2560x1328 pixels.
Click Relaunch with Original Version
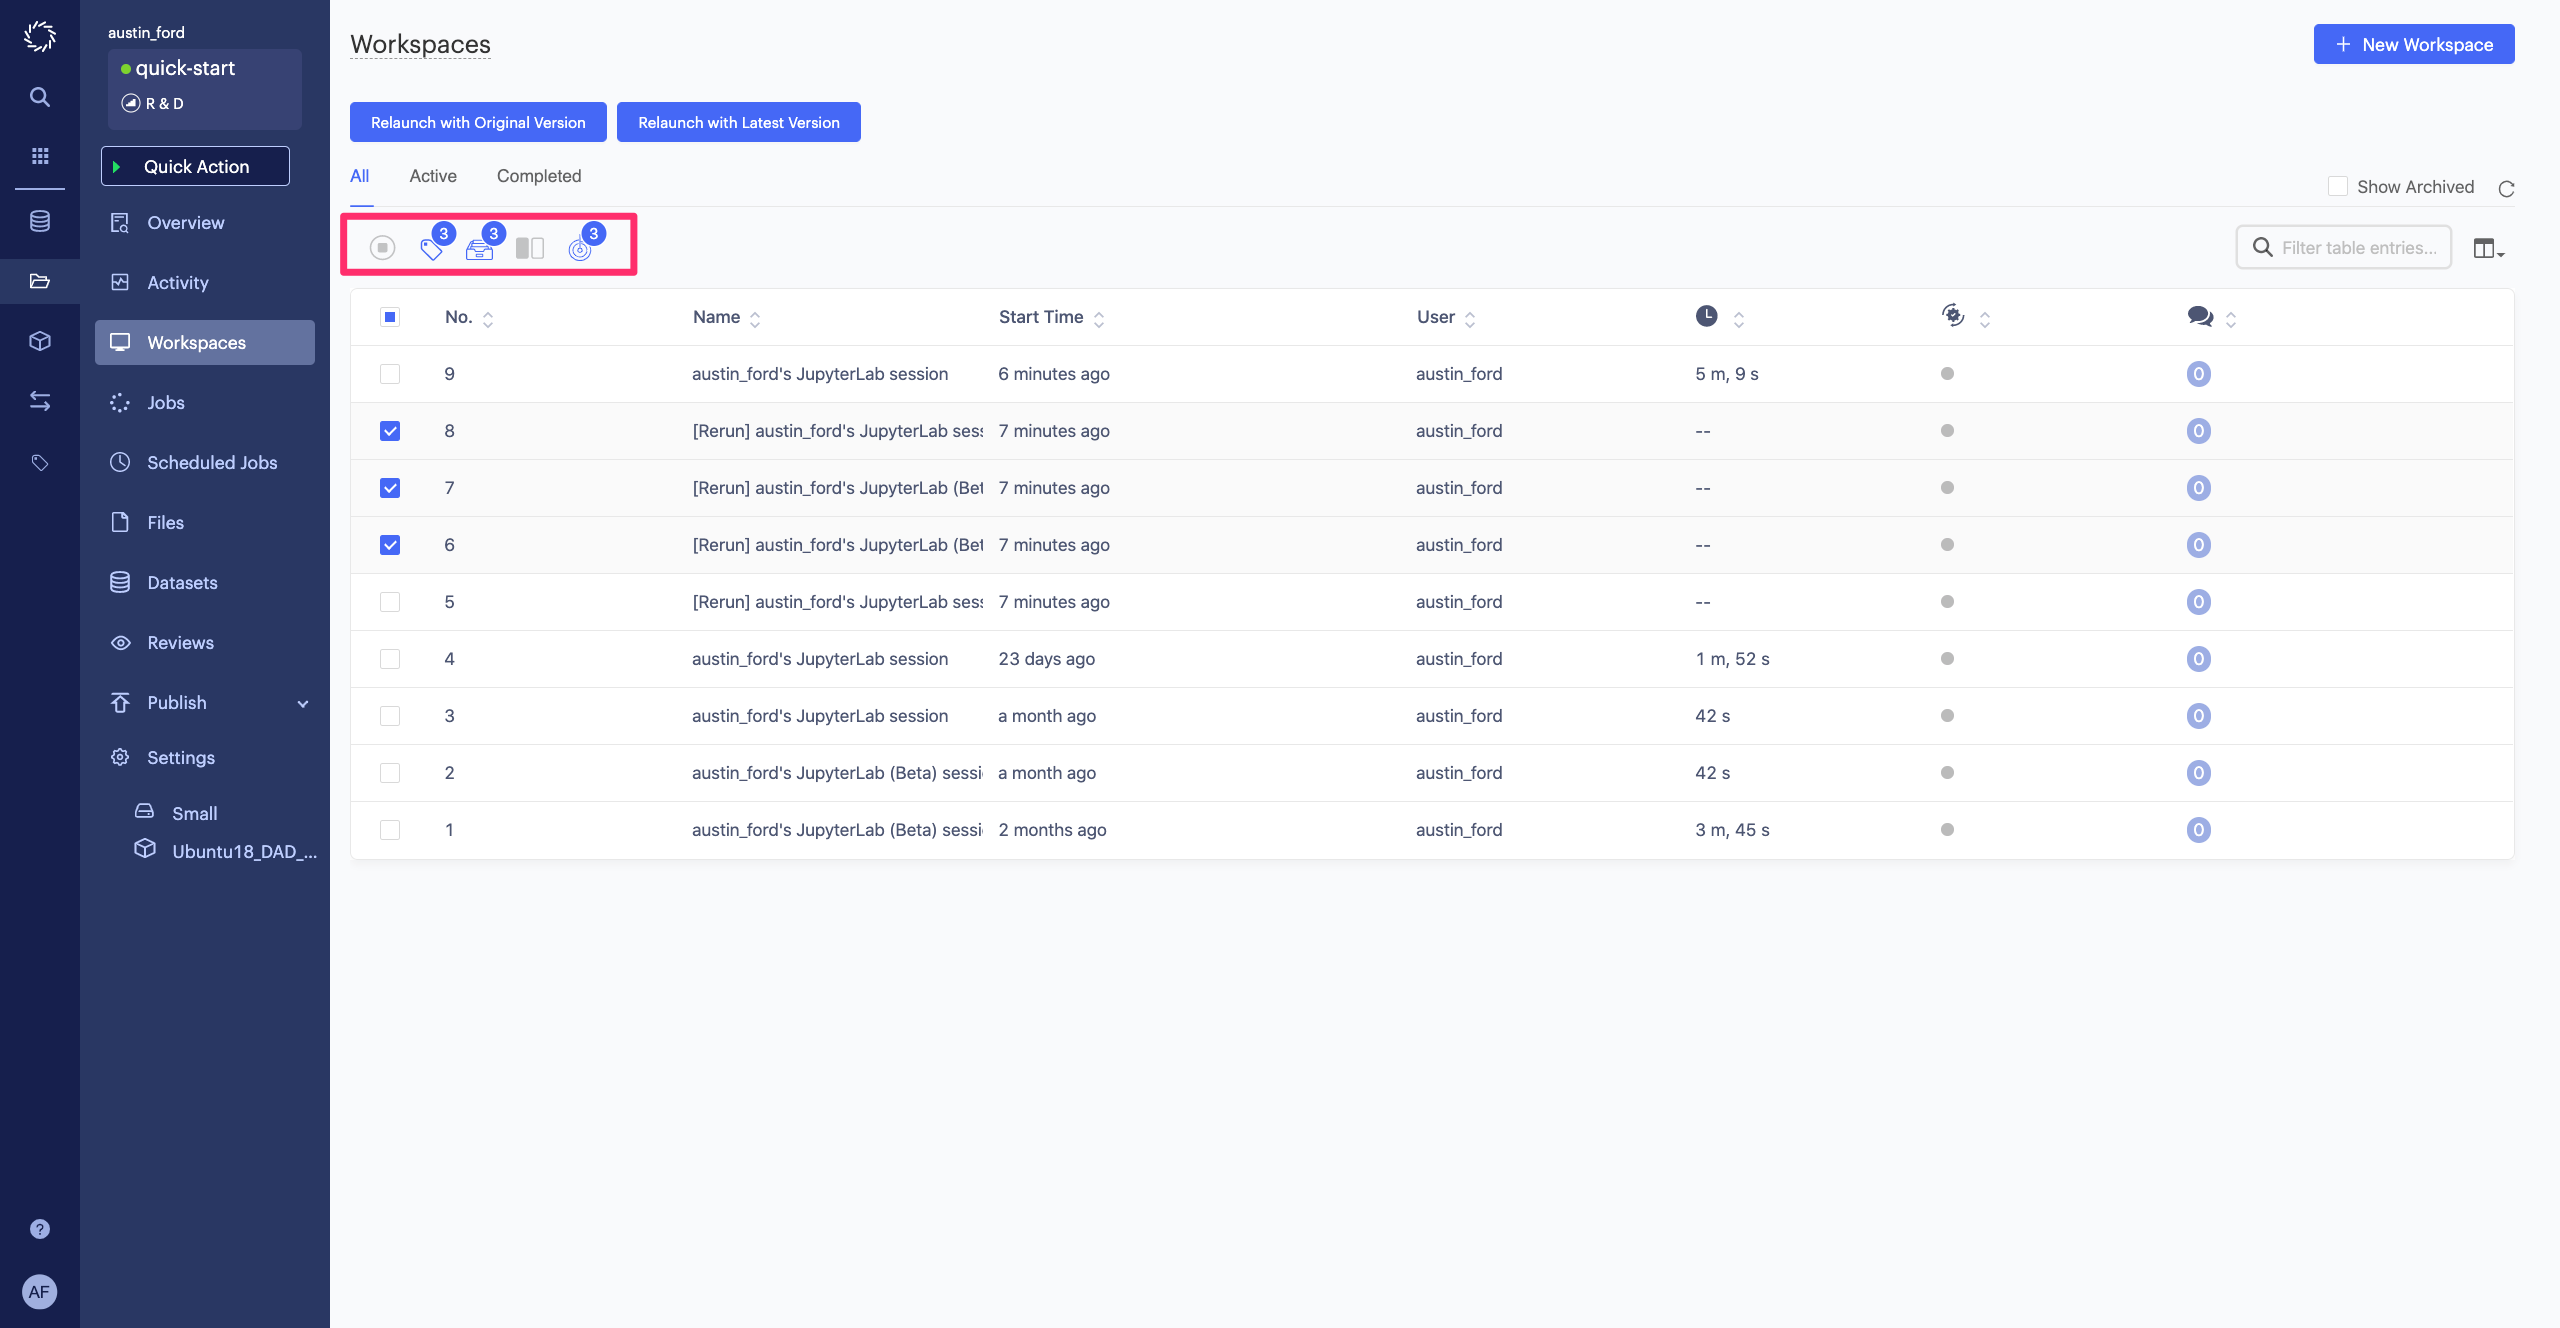[478, 122]
